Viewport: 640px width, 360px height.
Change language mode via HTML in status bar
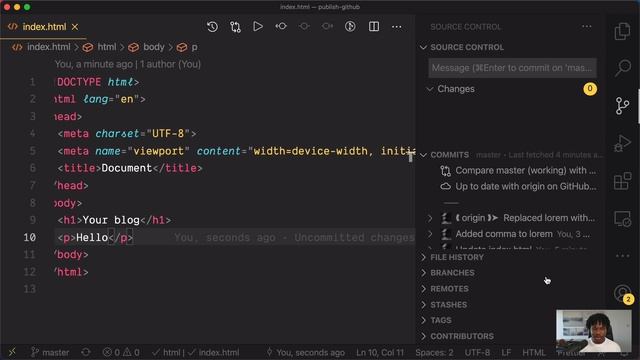pyautogui.click(x=533, y=352)
